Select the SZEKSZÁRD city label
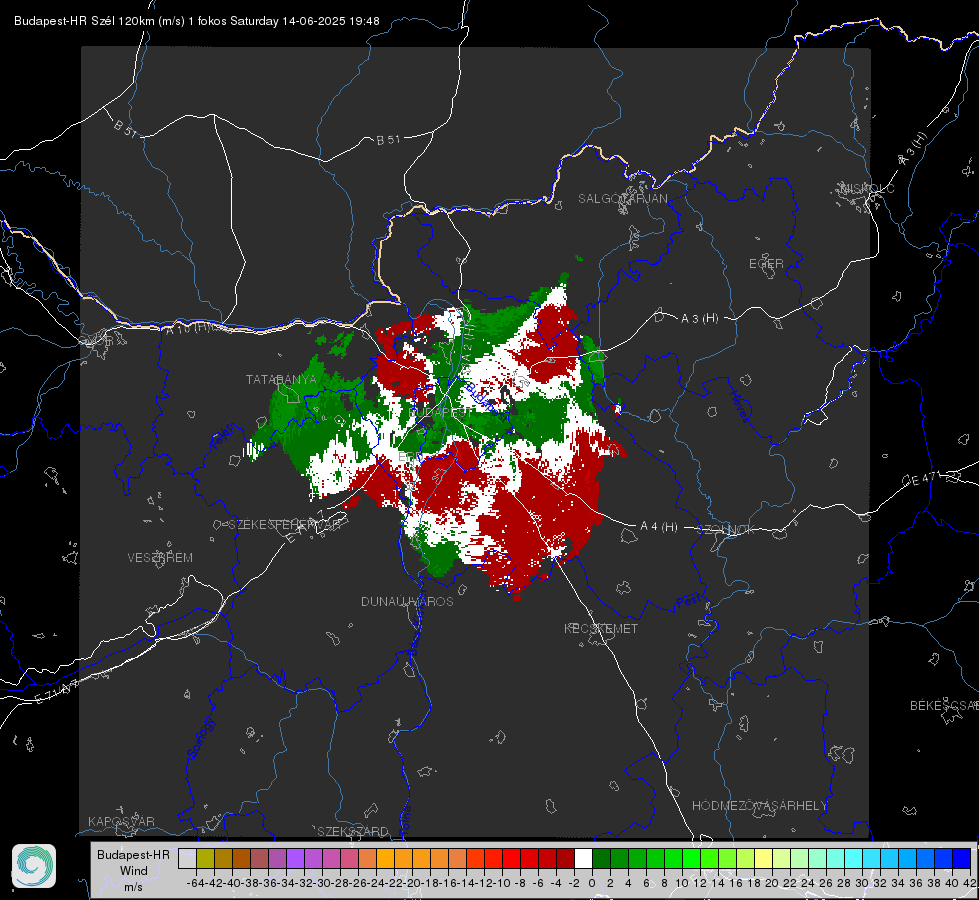This screenshot has height=900, width=979. click(x=353, y=831)
